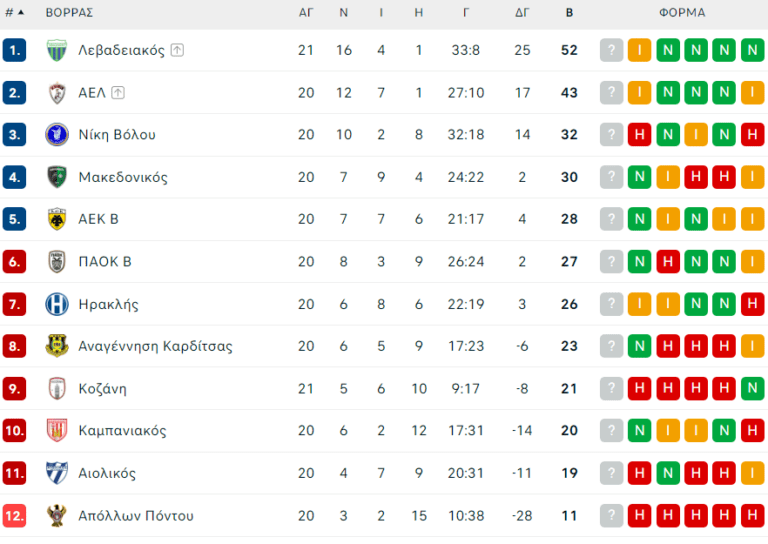Click the Λεβαδειακός team crest icon
Screen dimensions: 768x544
(57, 51)
